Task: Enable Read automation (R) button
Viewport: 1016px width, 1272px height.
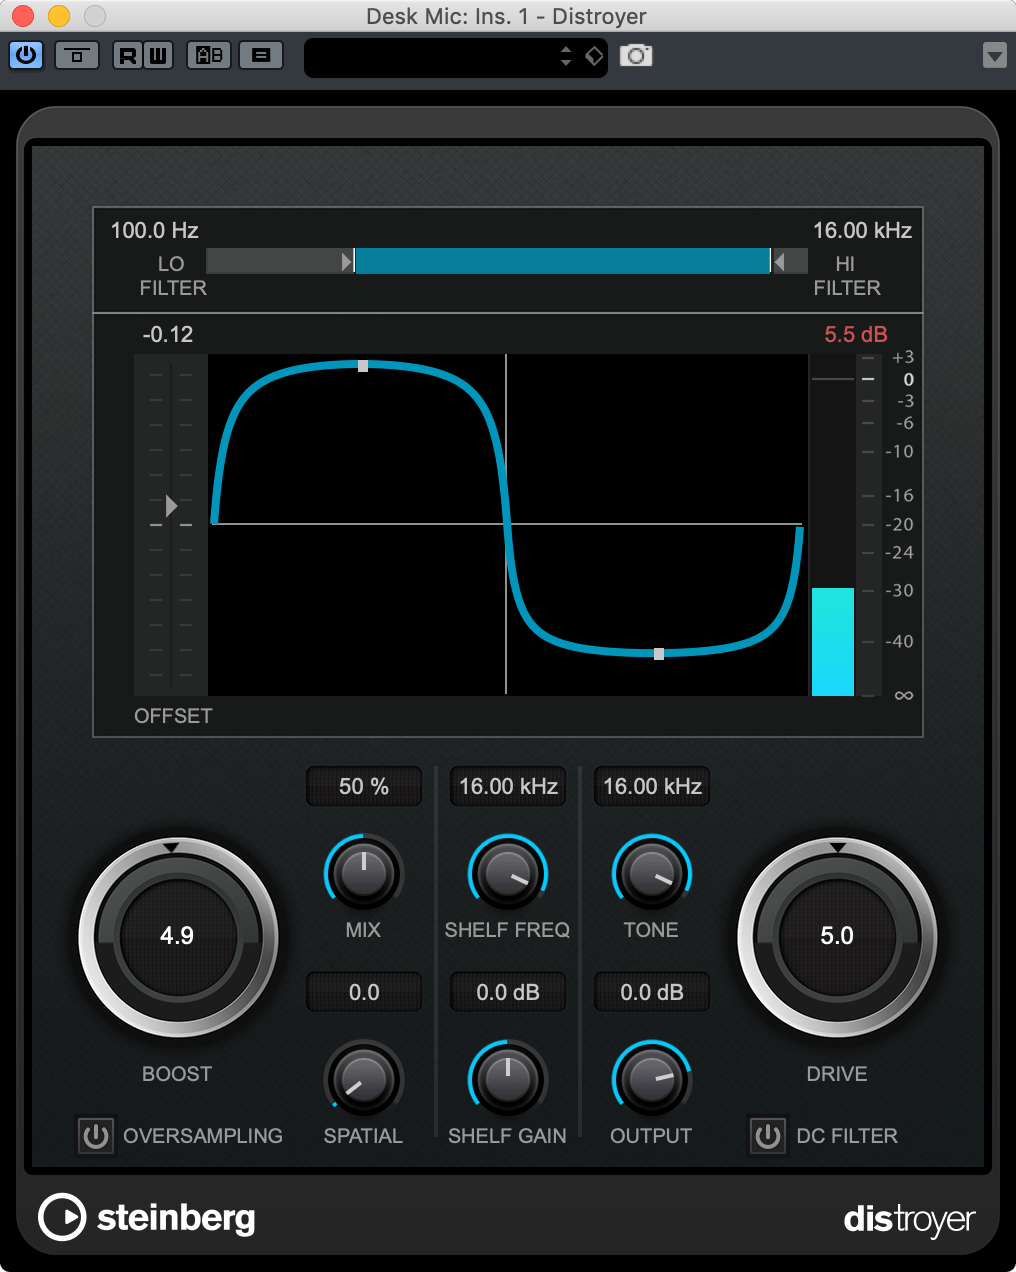Action: 128,55
